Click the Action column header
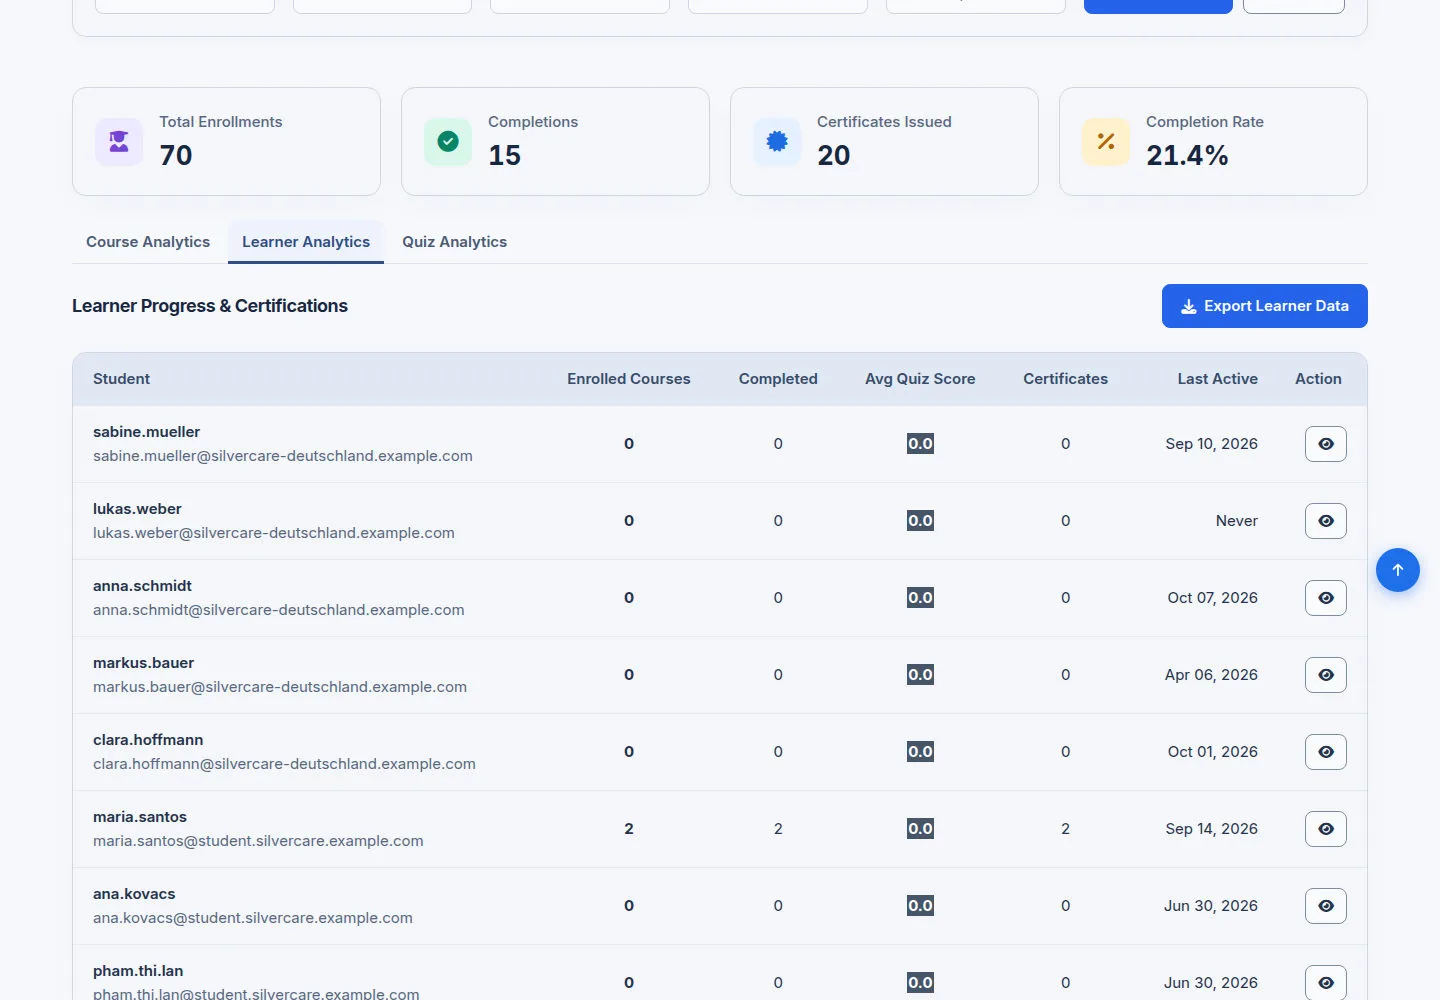This screenshot has height=1000, width=1440. click(1318, 379)
